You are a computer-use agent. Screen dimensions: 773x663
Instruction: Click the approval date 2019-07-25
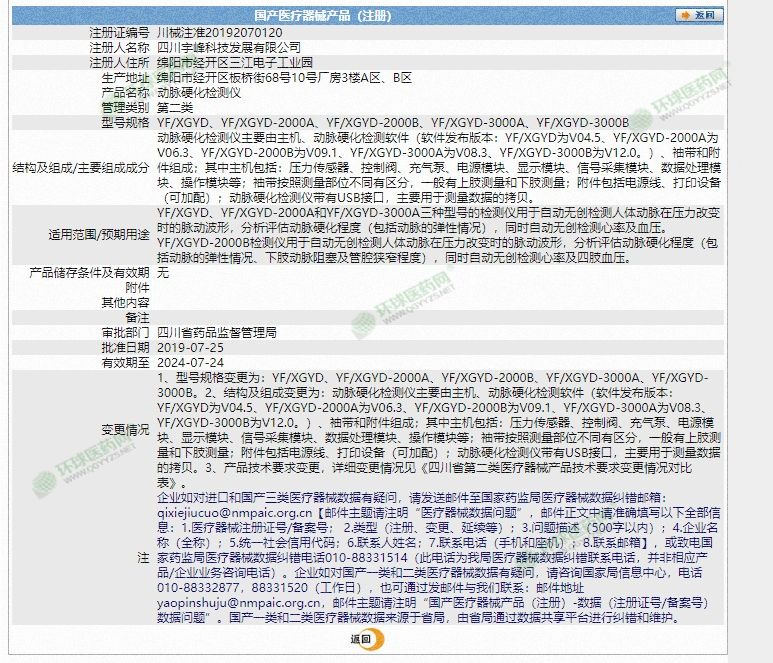pyautogui.click(x=190, y=346)
